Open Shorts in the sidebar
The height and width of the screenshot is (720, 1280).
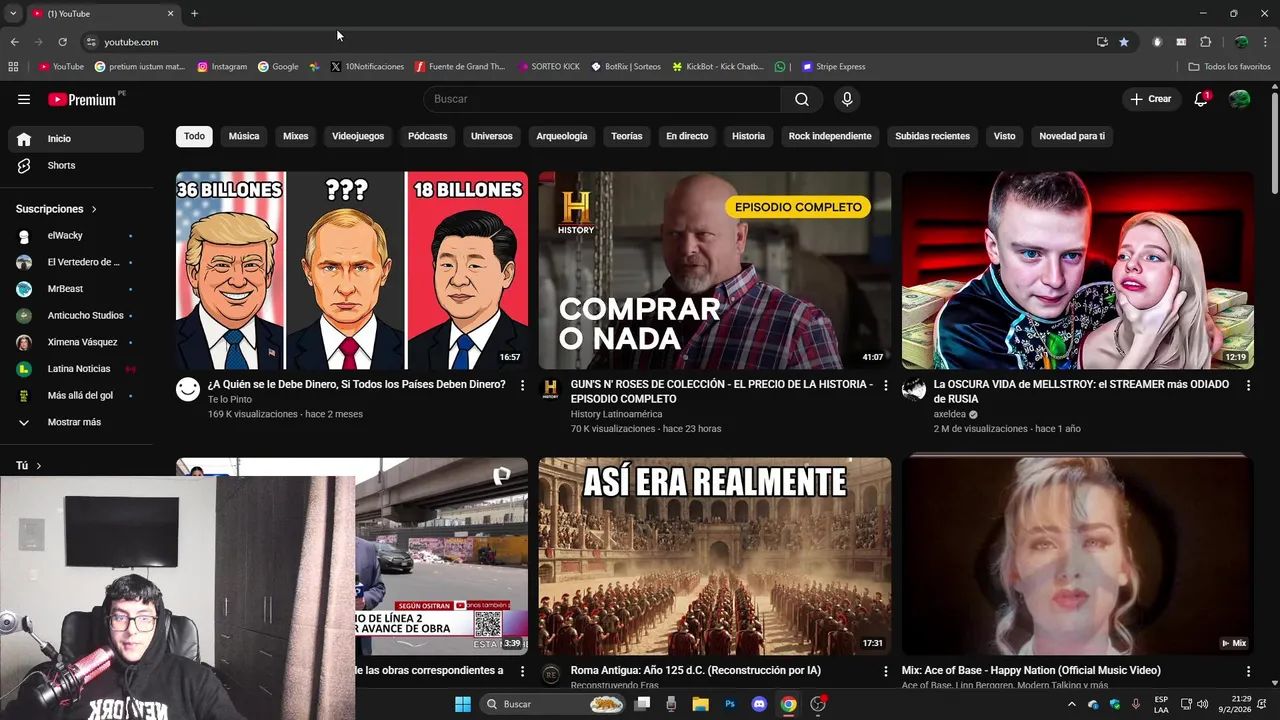[76, 165]
